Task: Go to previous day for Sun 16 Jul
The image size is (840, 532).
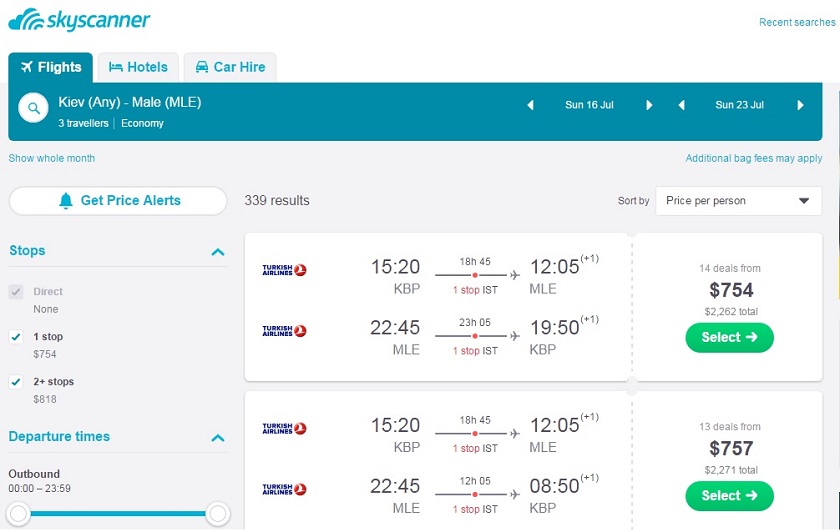Action: (x=530, y=105)
